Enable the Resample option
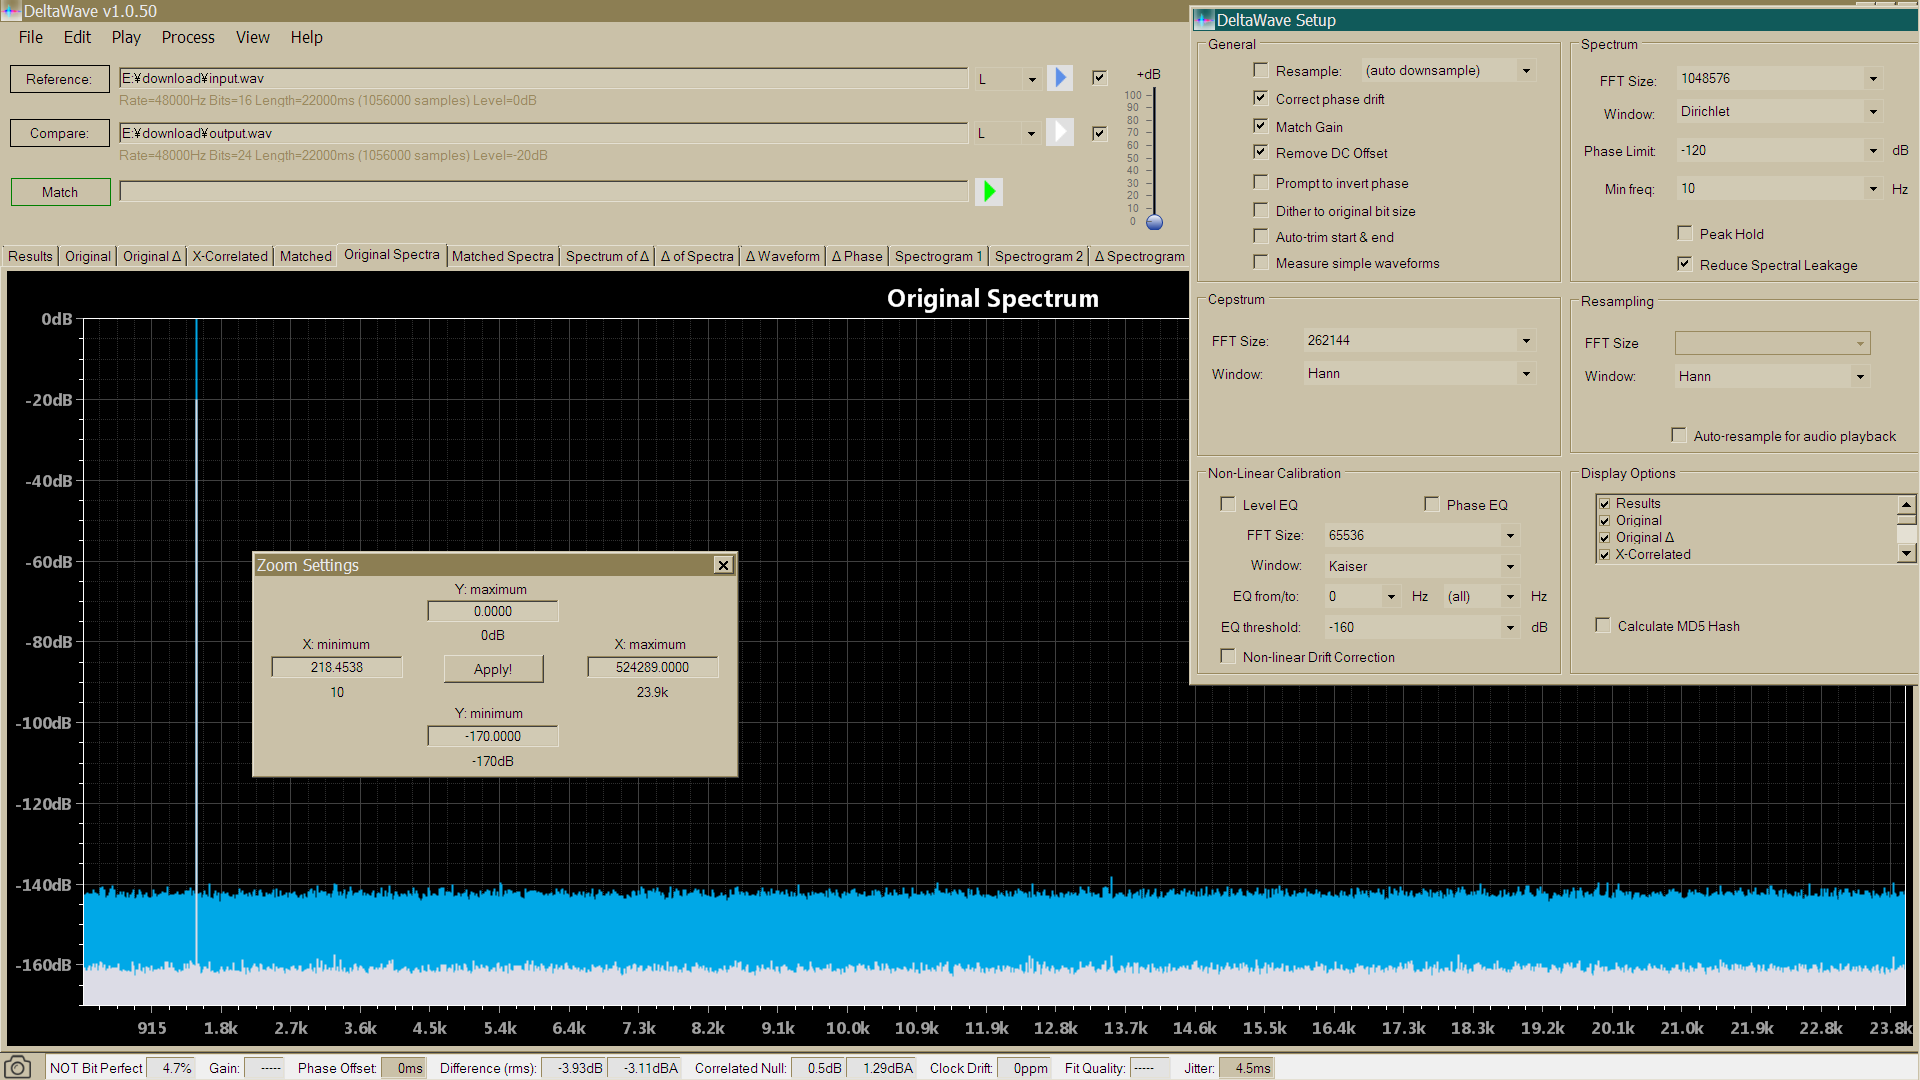The image size is (1920, 1080). [x=1260, y=70]
